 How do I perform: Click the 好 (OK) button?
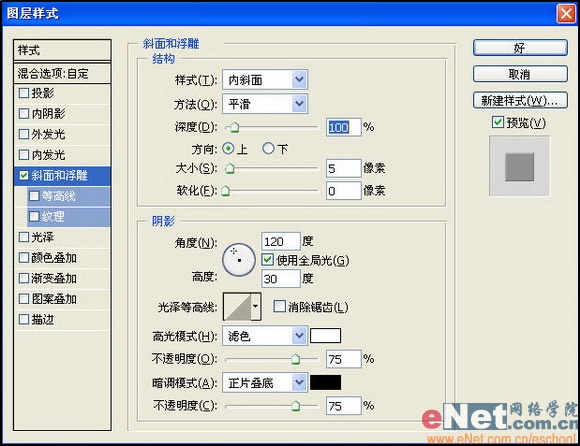(520, 48)
